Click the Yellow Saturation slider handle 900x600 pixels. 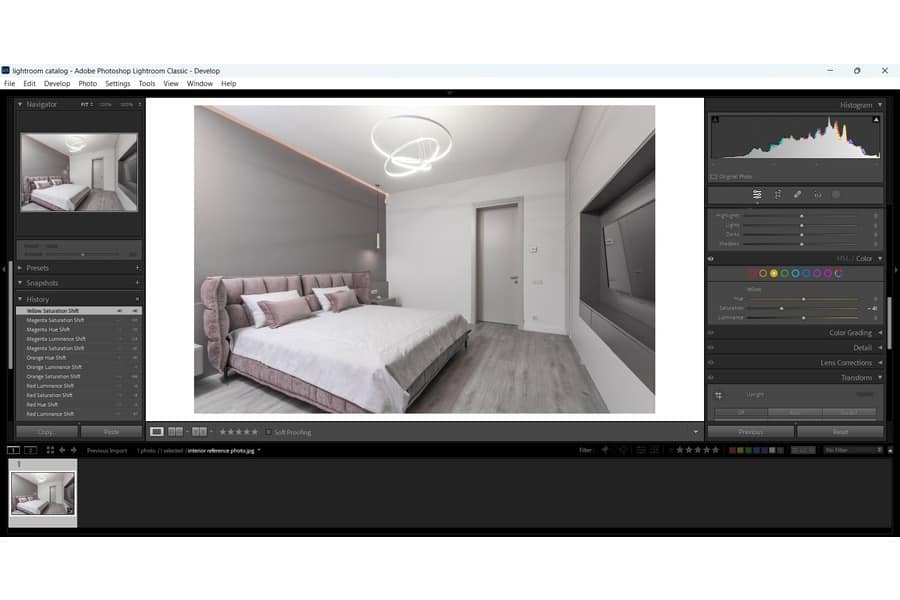pyautogui.click(x=781, y=308)
